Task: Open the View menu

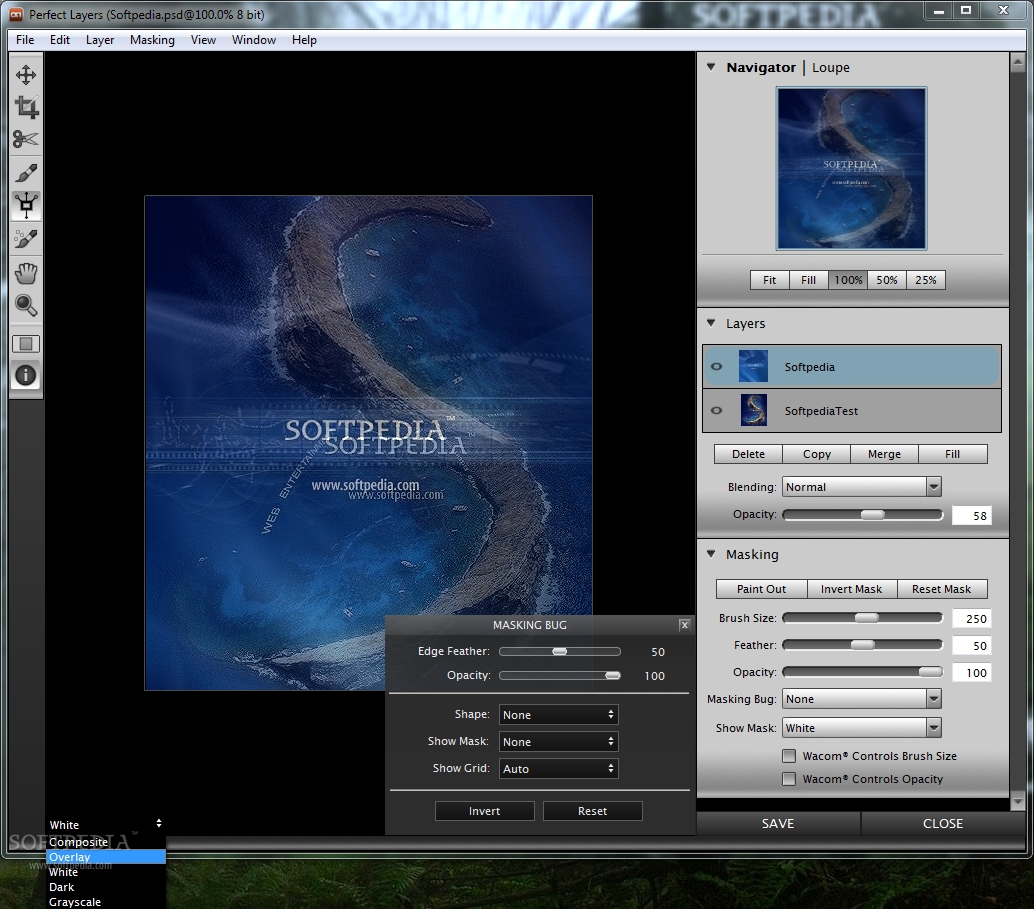Action: click(x=203, y=40)
